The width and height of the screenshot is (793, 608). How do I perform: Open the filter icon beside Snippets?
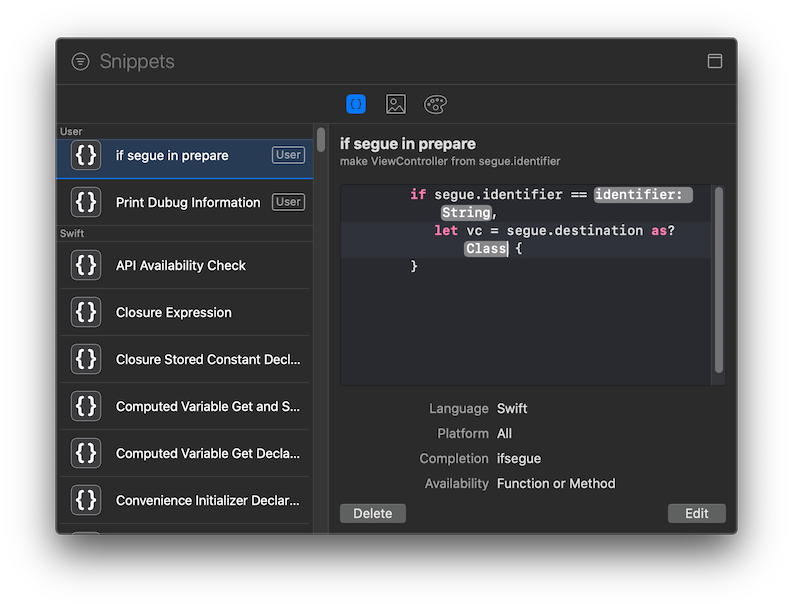pos(80,62)
